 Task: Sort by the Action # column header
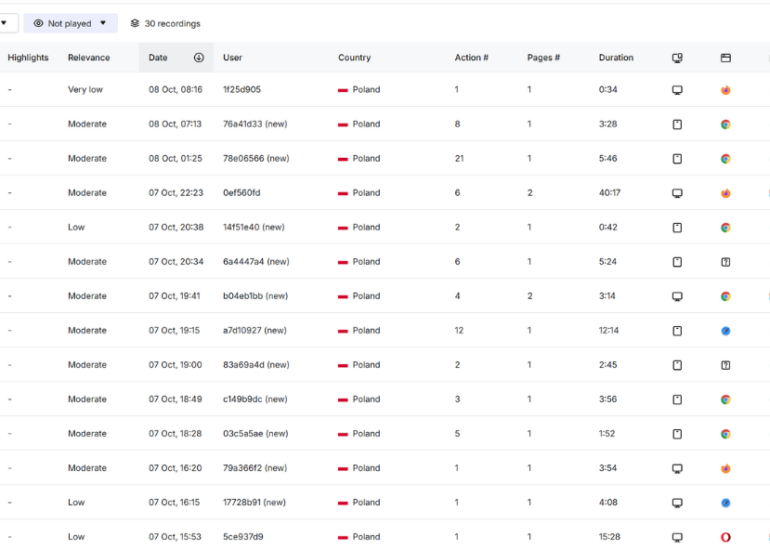click(x=471, y=58)
